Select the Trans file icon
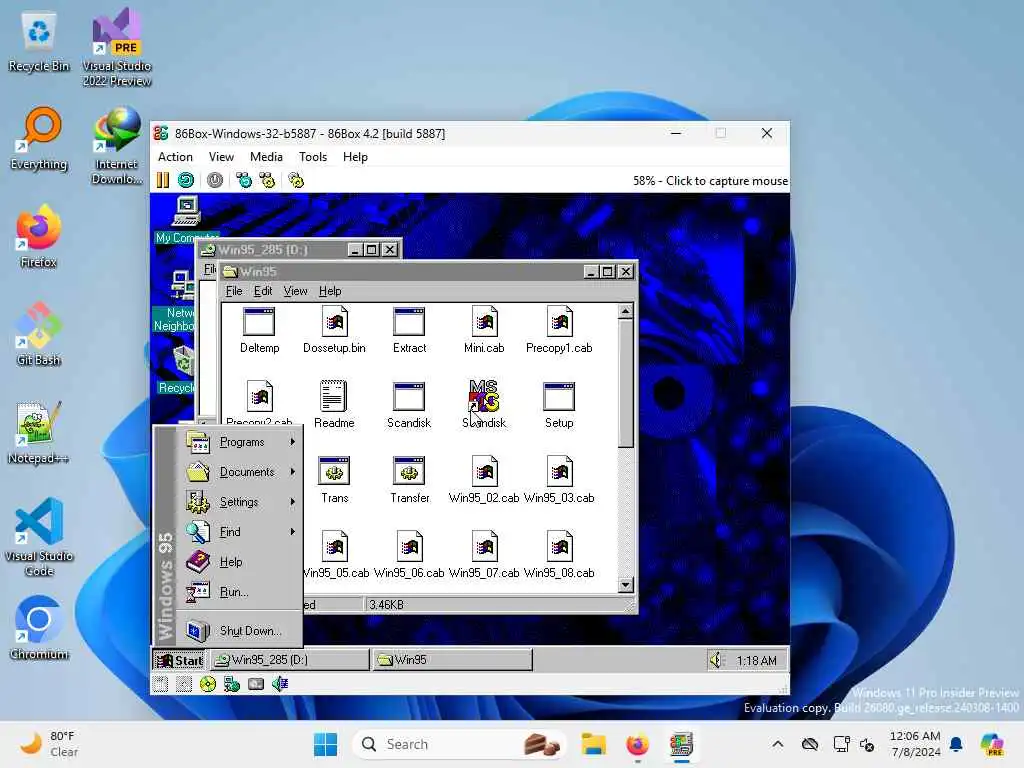 pyautogui.click(x=334, y=480)
